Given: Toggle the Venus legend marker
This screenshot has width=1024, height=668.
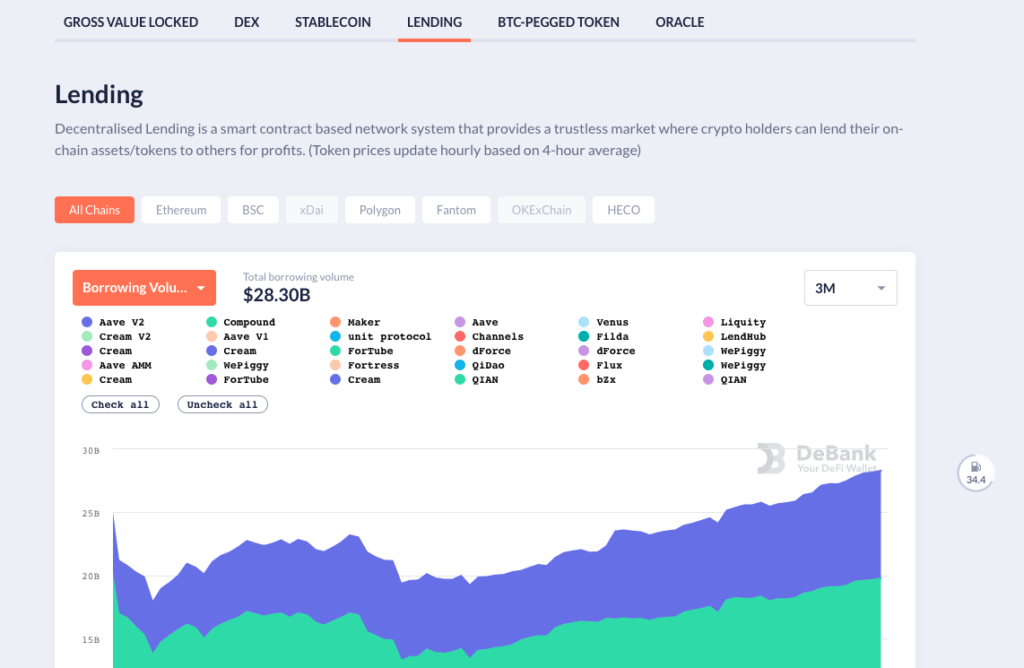Looking at the screenshot, I should coord(585,322).
